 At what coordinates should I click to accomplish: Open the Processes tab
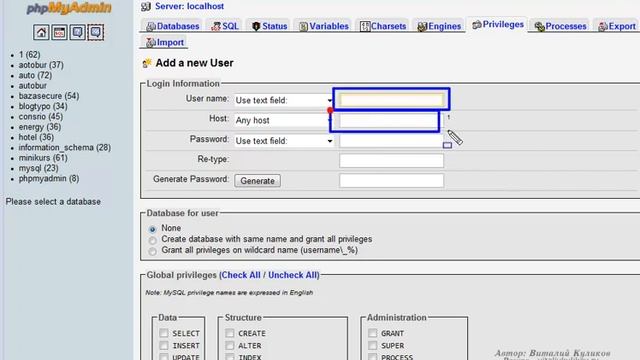(x=560, y=26)
